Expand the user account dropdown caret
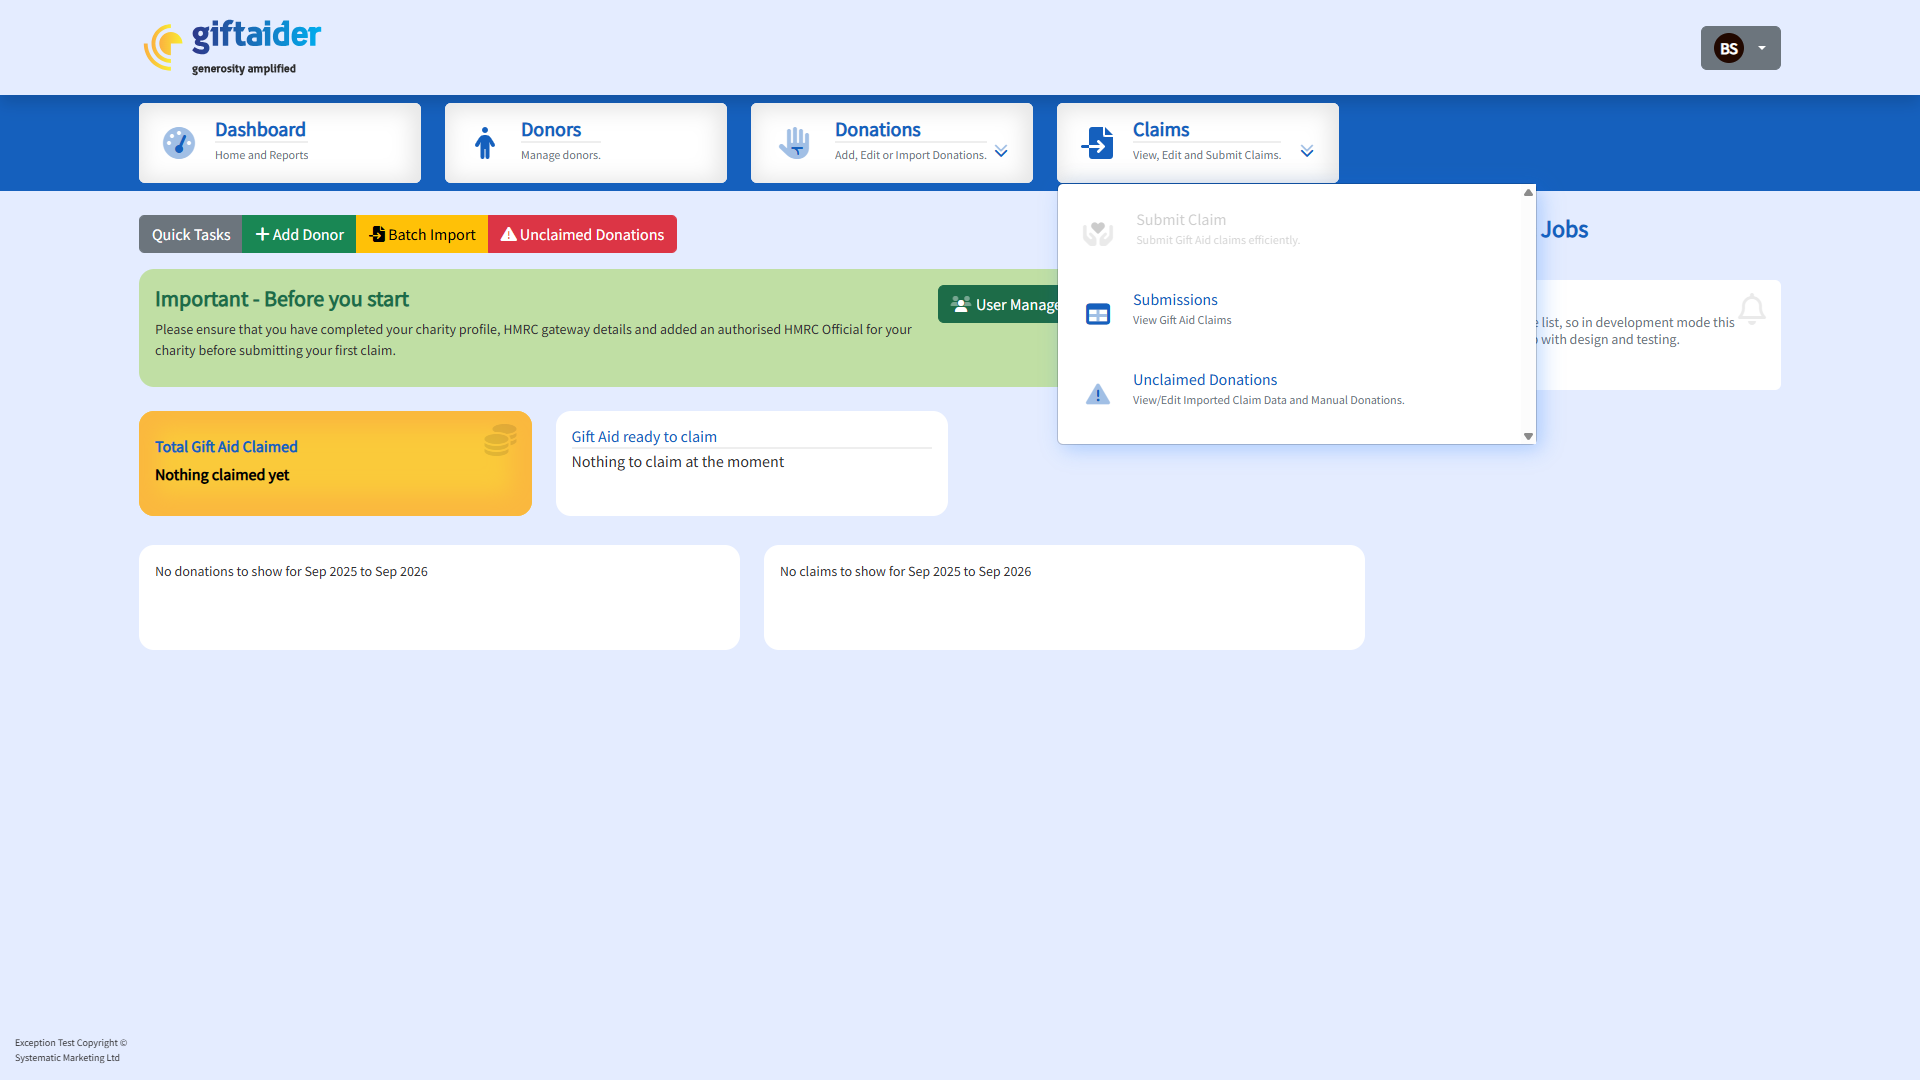The height and width of the screenshot is (1080, 1920). pyautogui.click(x=1762, y=48)
